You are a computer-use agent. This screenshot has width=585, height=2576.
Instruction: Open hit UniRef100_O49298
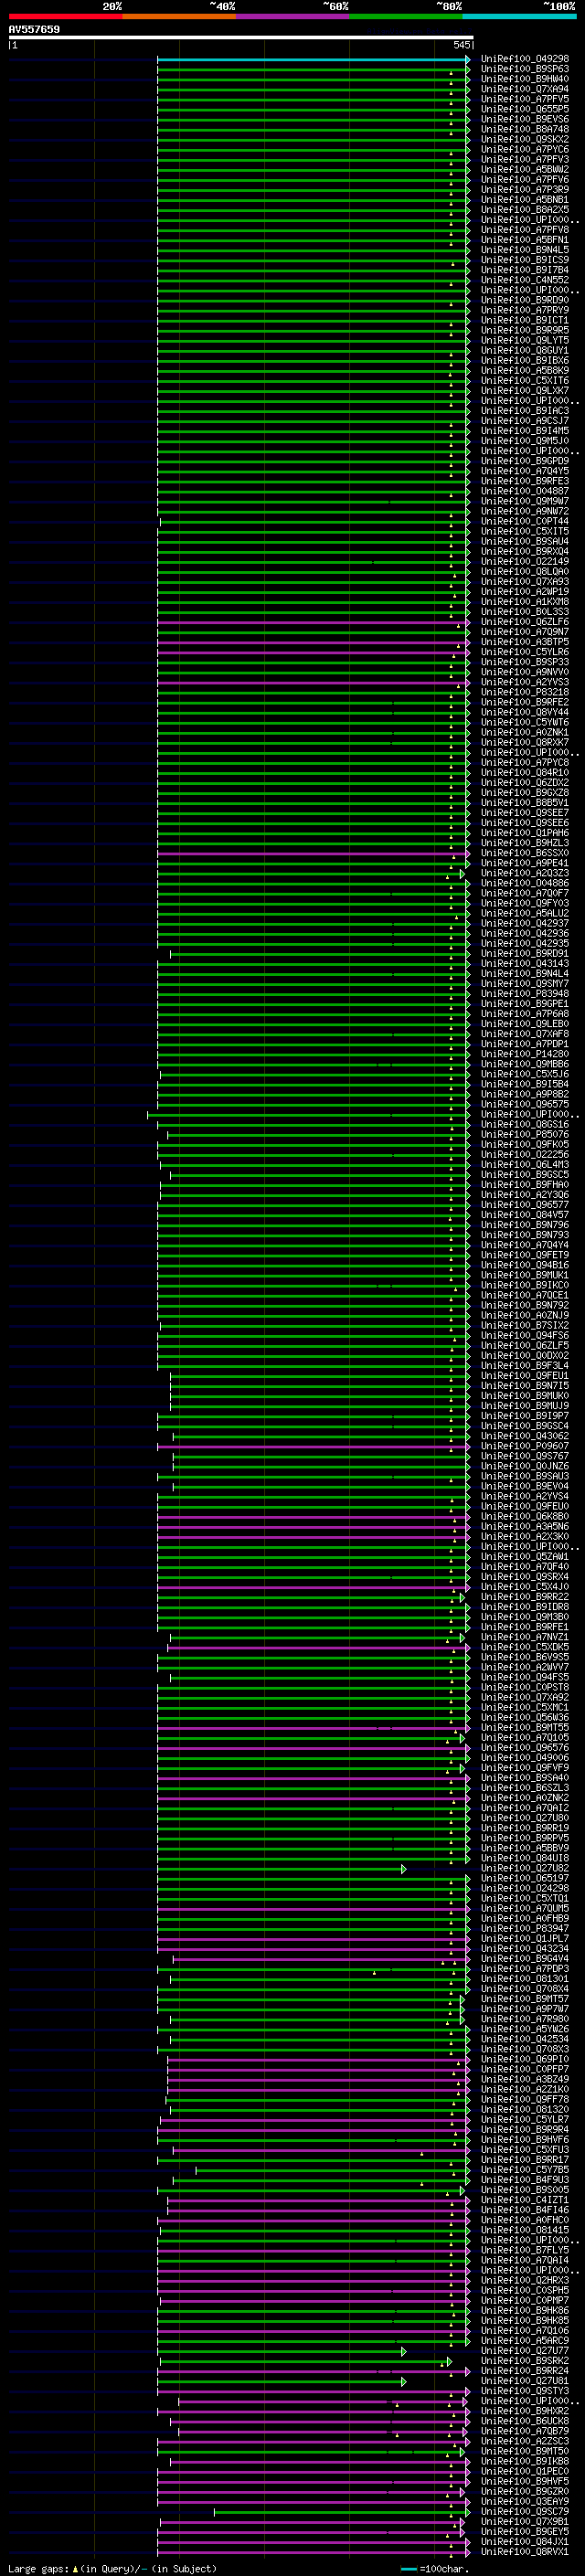point(525,59)
